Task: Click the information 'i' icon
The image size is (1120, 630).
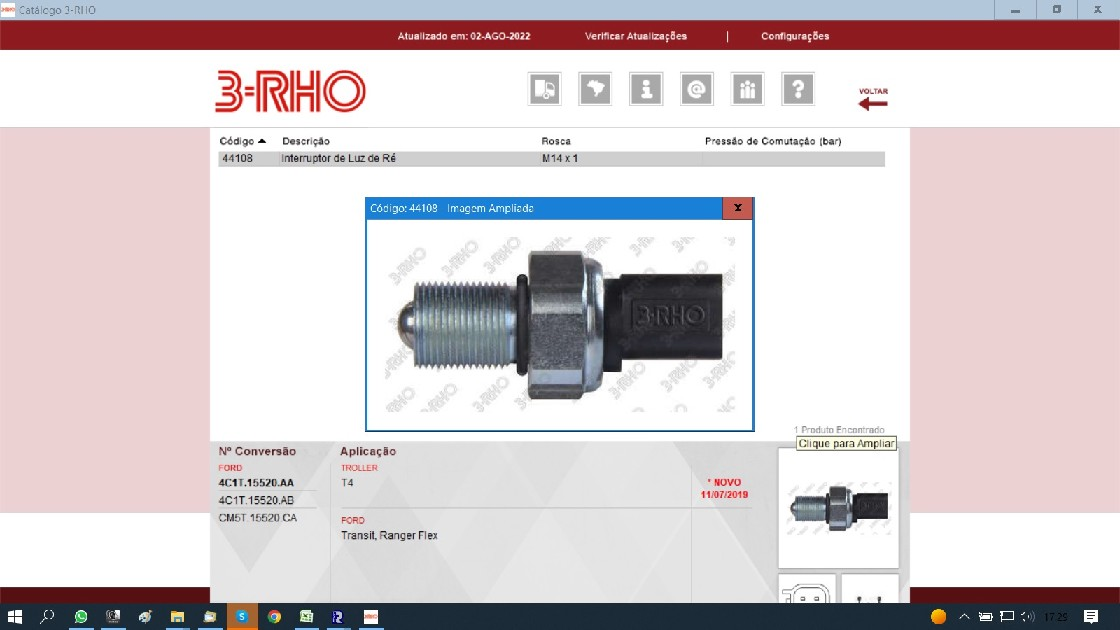Action: [646, 89]
